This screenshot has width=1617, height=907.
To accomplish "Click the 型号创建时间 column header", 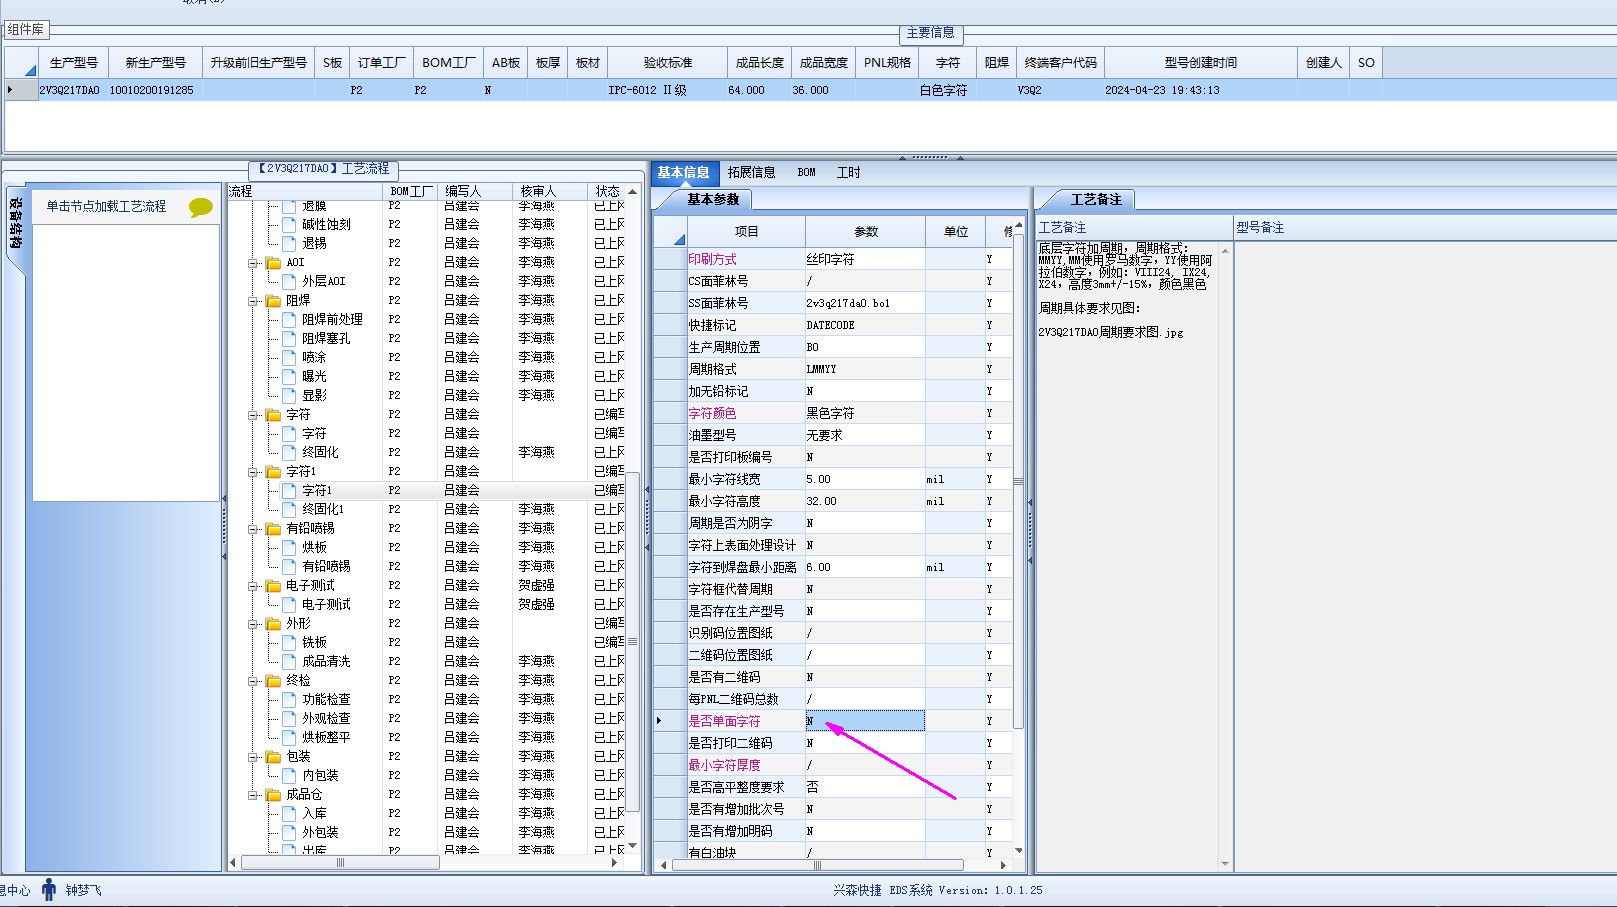I will click(x=1201, y=63).
